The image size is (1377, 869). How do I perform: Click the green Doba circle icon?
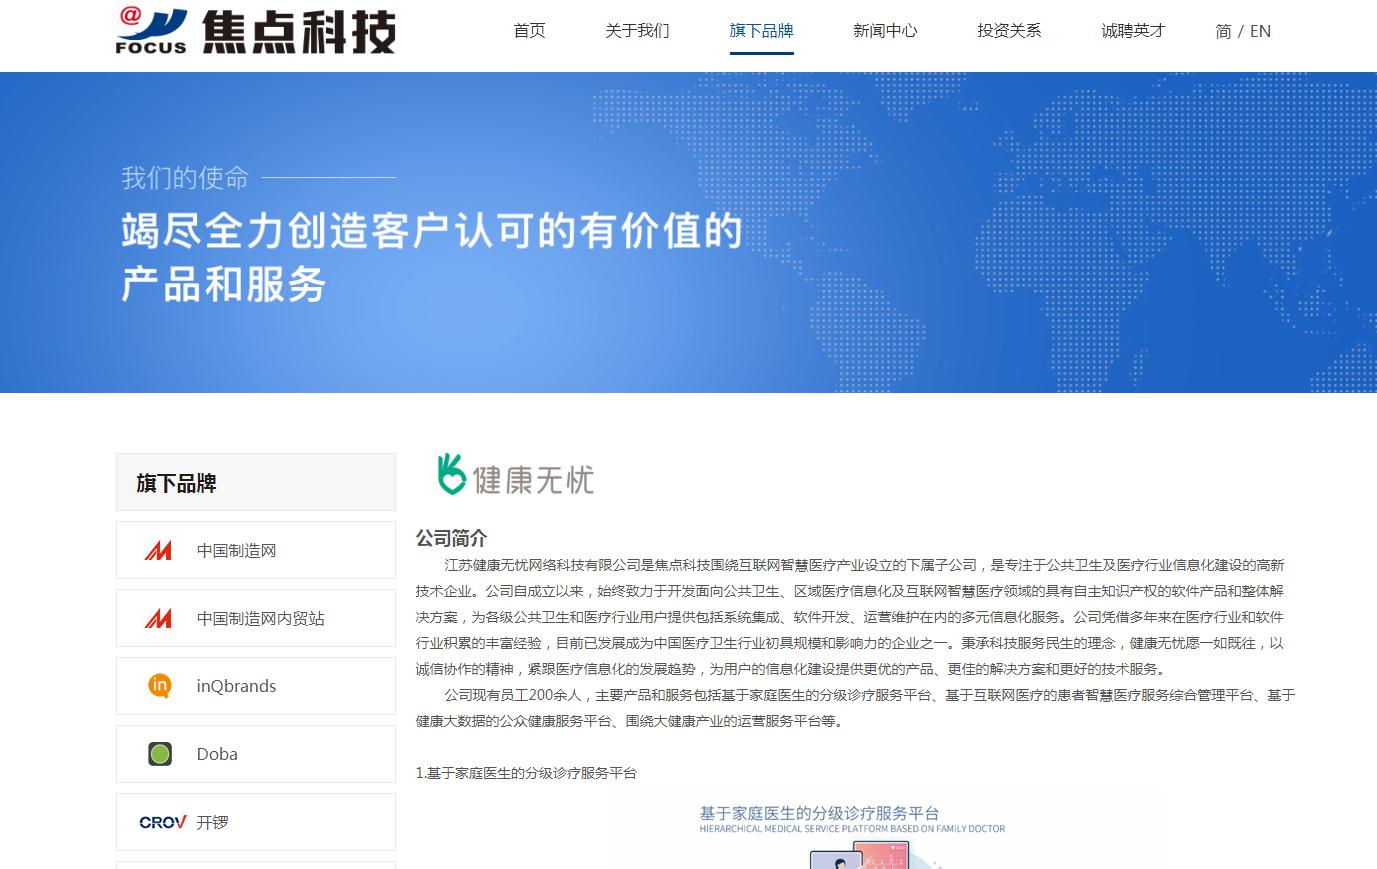tap(160, 753)
